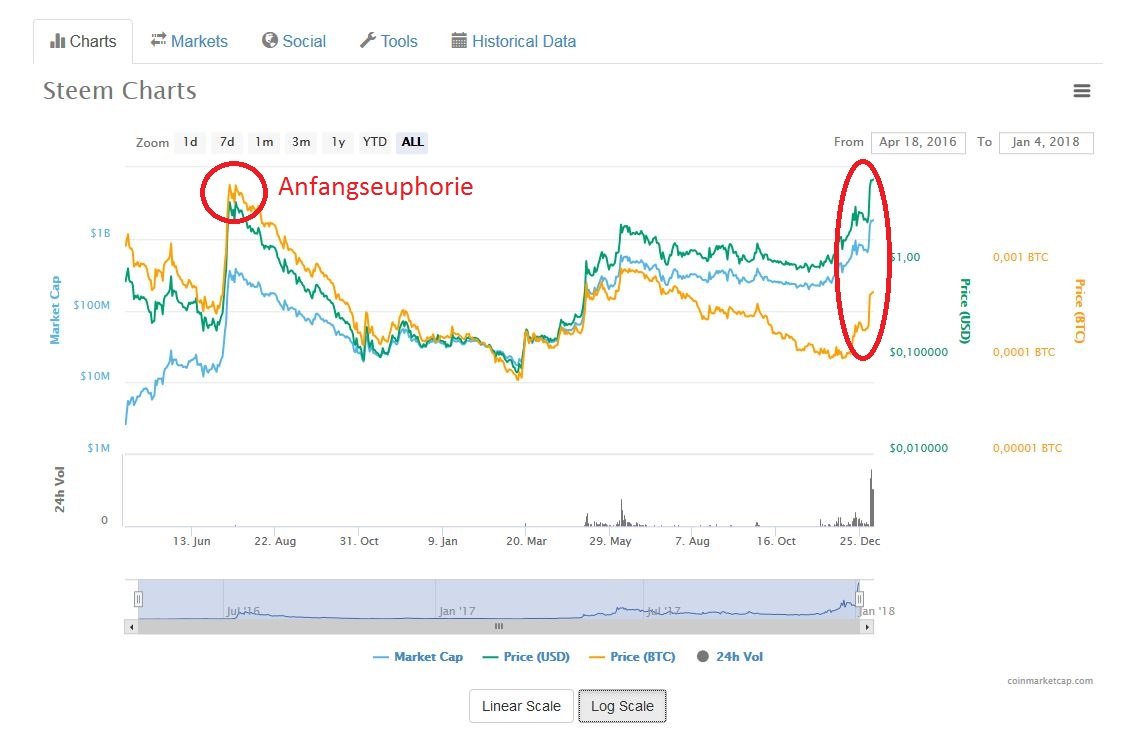Open the coinmarketcap.com link

coord(1053,680)
